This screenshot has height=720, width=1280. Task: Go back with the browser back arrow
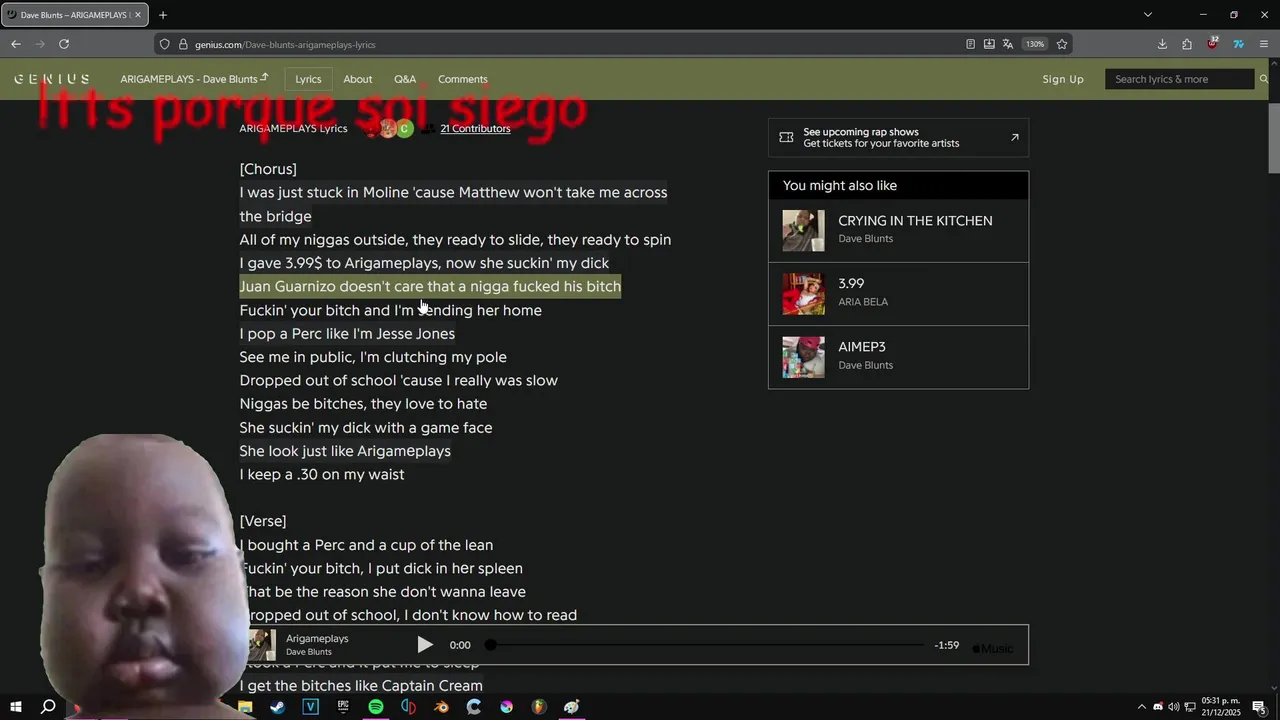pyautogui.click(x=16, y=44)
